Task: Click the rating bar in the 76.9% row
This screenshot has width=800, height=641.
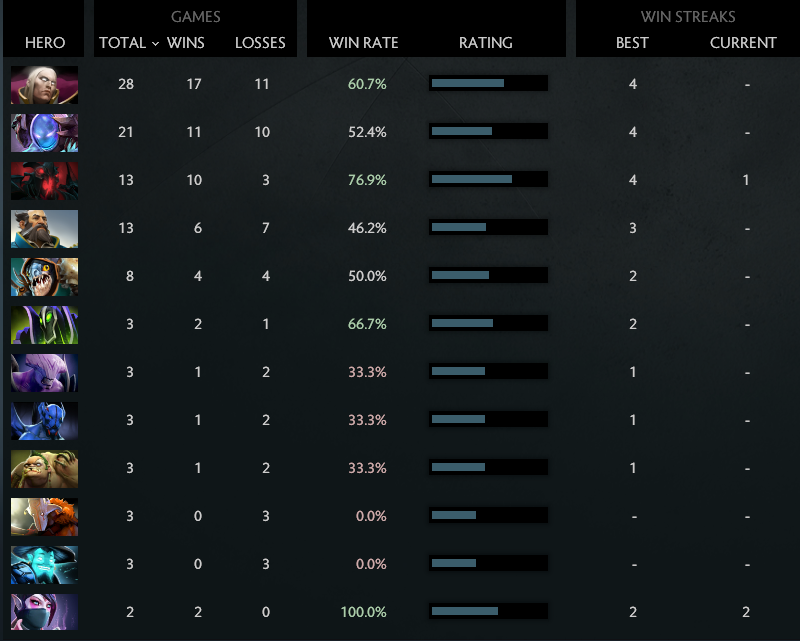Action: [488, 180]
